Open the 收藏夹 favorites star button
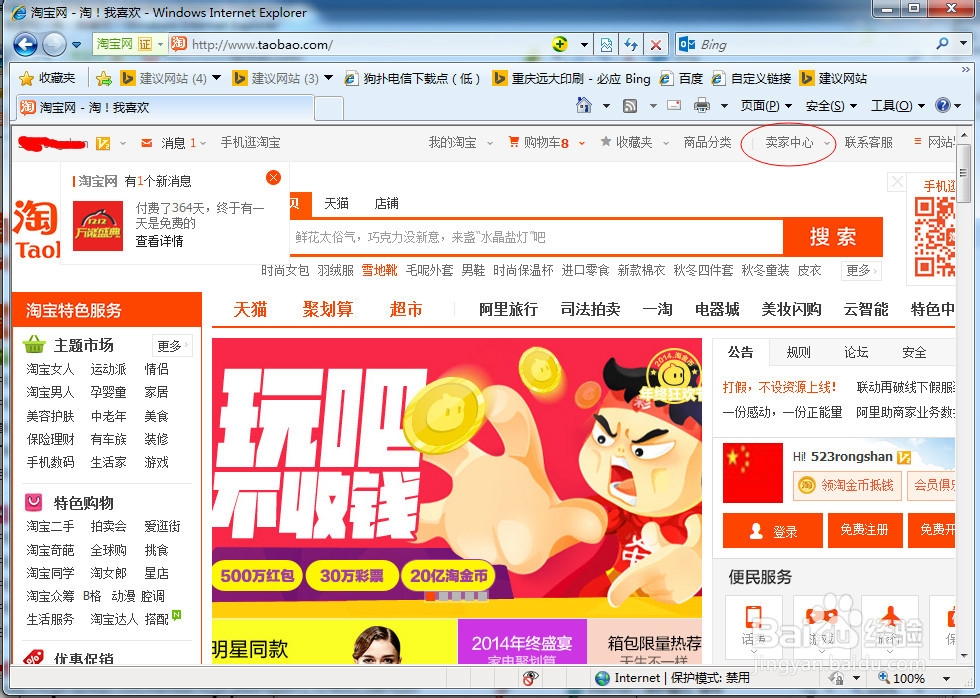Viewport: 980px width, 698px height. tap(48, 78)
